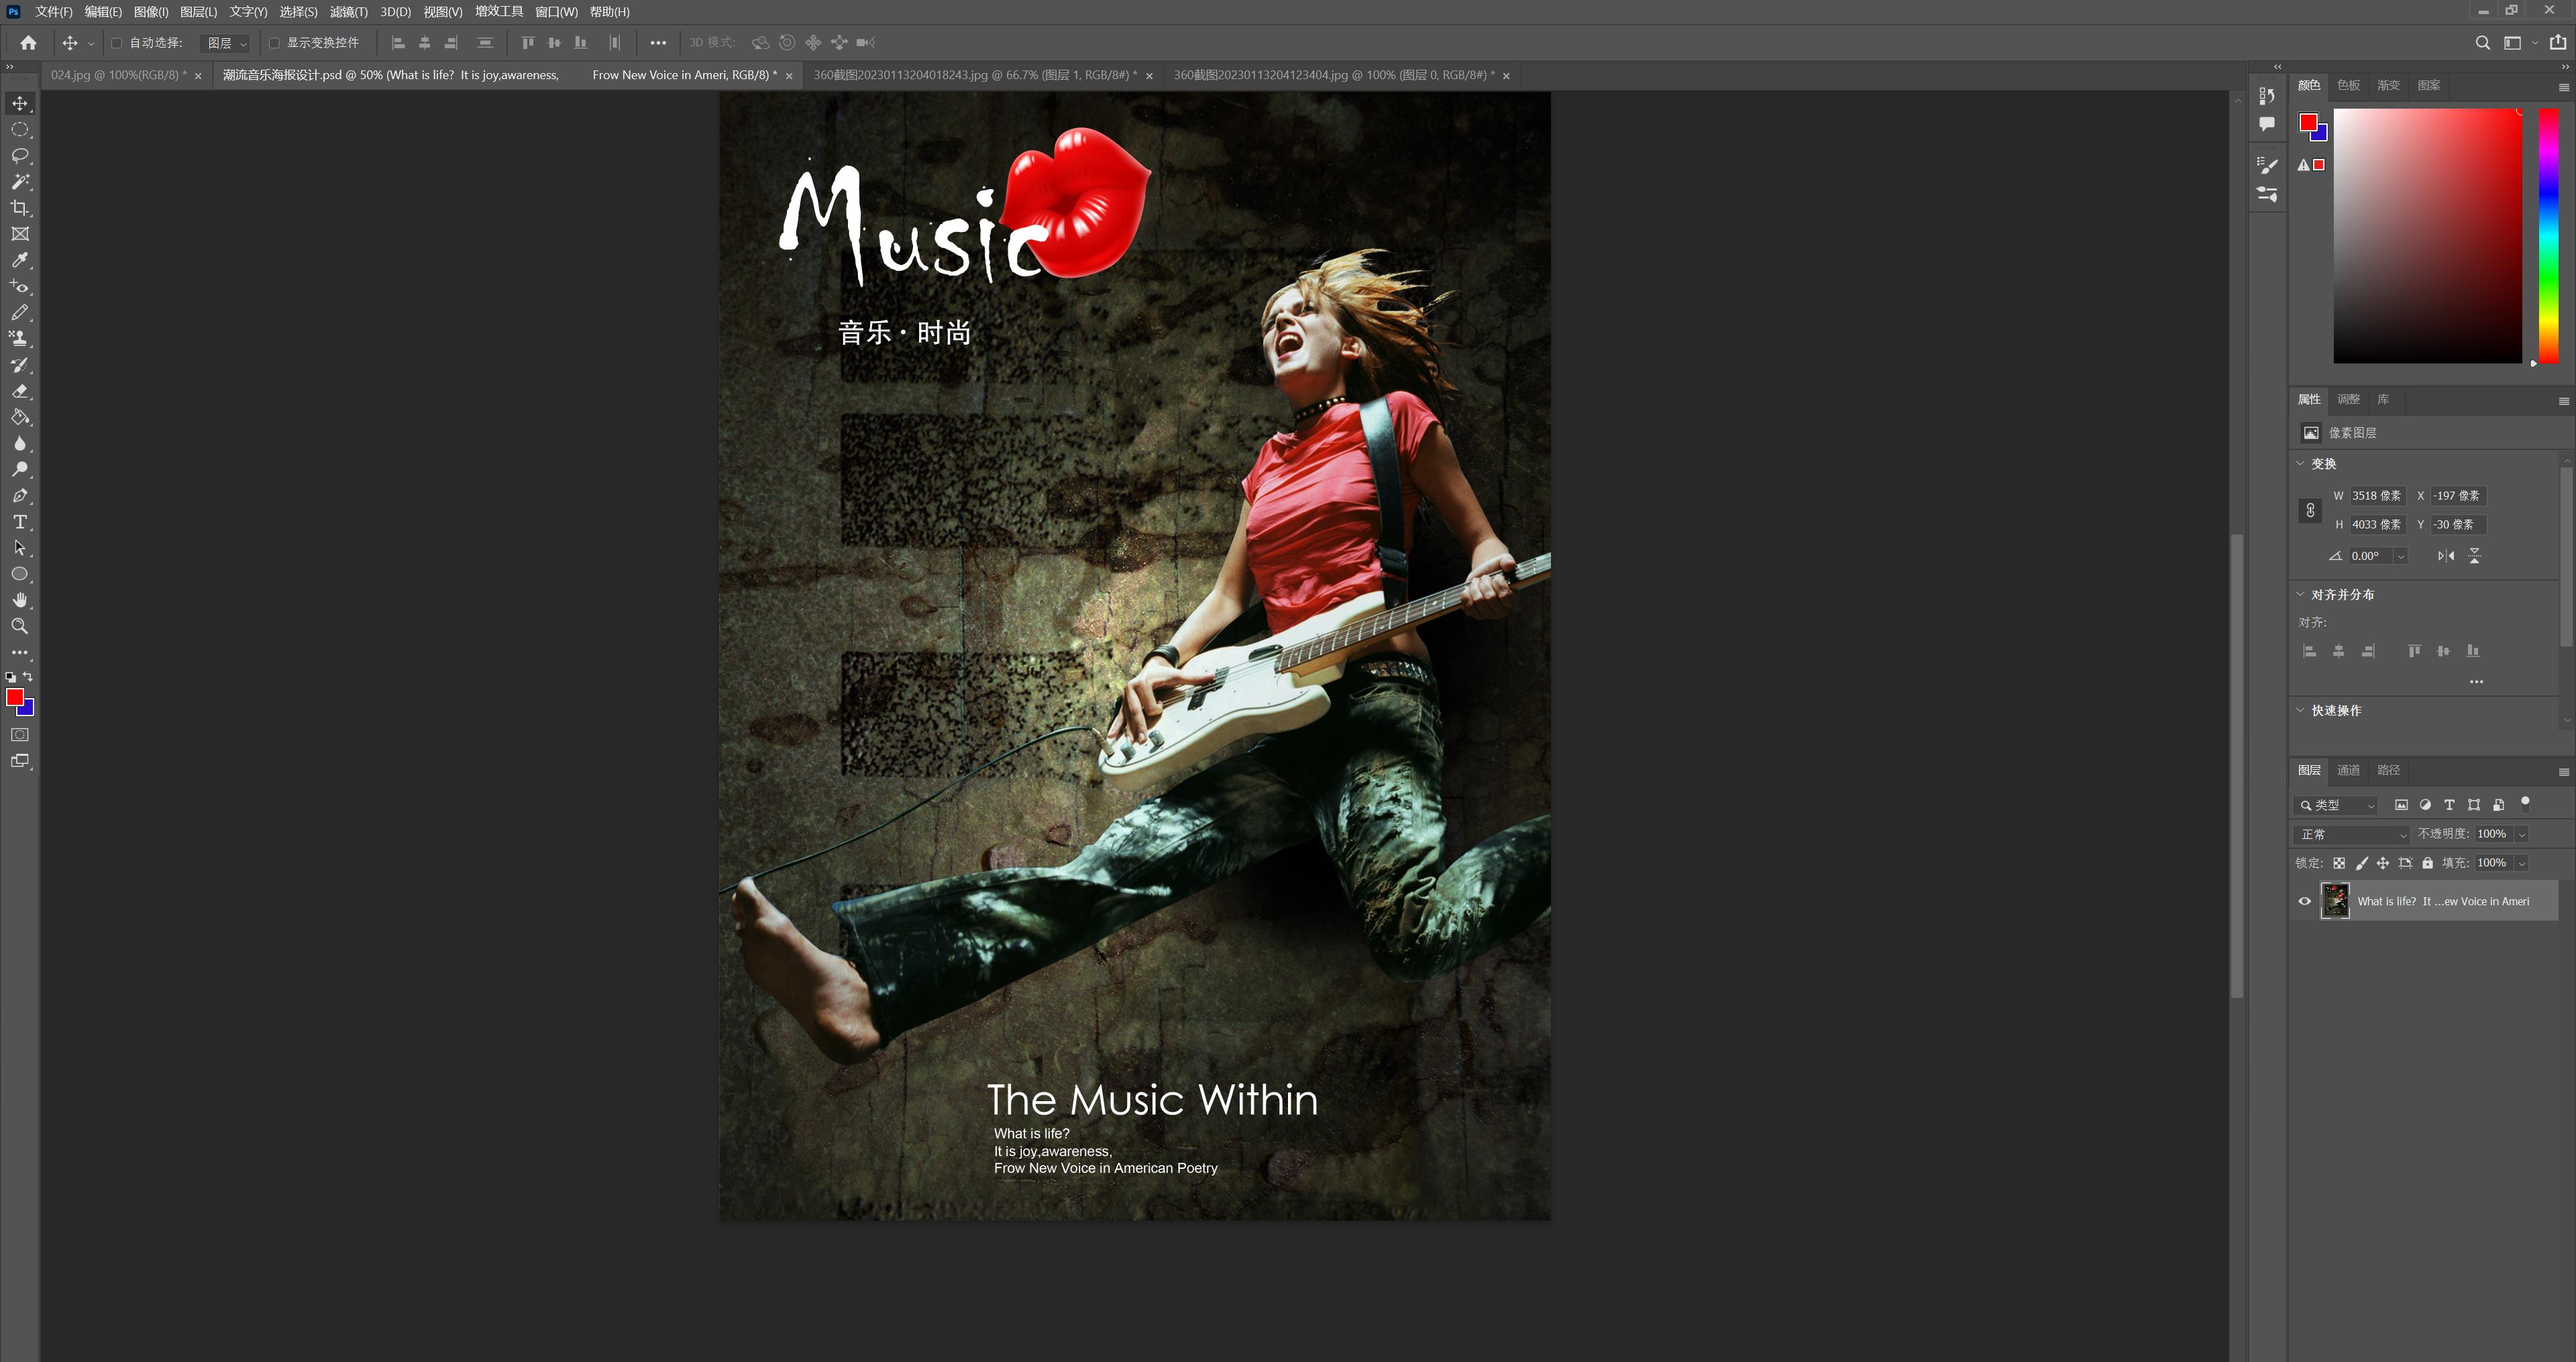The width and height of the screenshot is (2576, 1362).
Task: Select the Path Selection tool
Action: pos(20,548)
